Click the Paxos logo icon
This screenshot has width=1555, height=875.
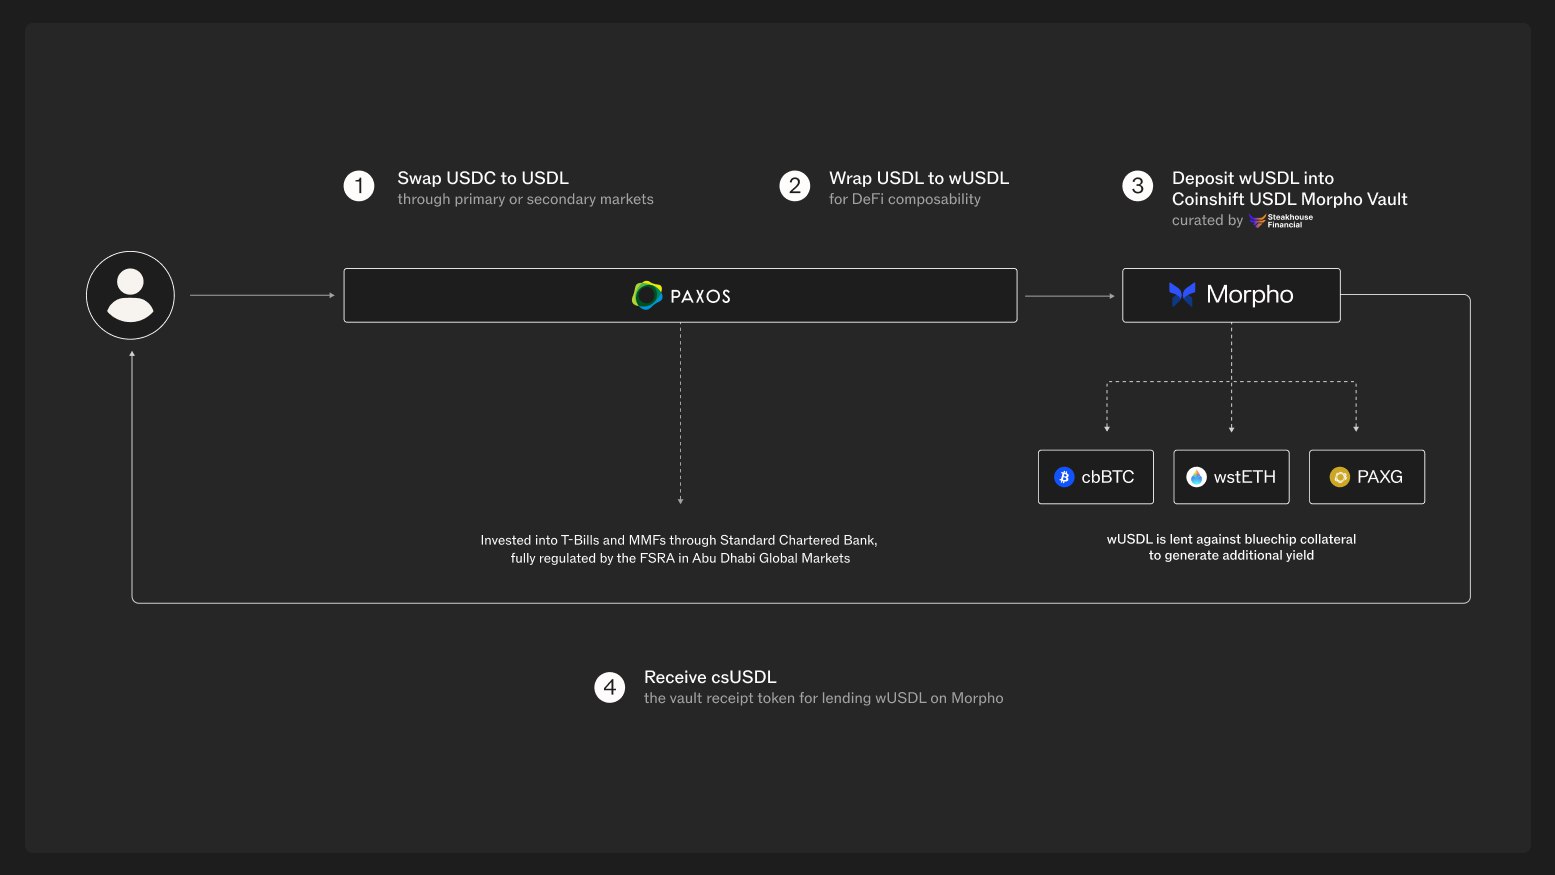pyautogui.click(x=647, y=295)
